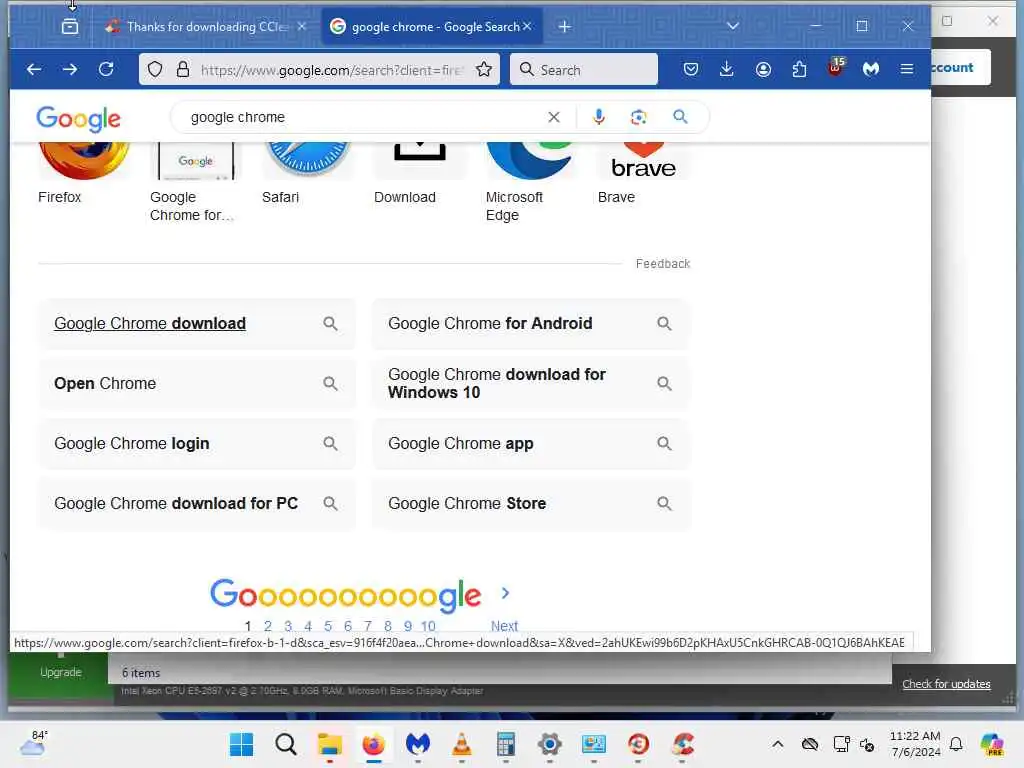Screen dimensions: 1024x768
Task: Go to results page 5
Action: [328, 626]
